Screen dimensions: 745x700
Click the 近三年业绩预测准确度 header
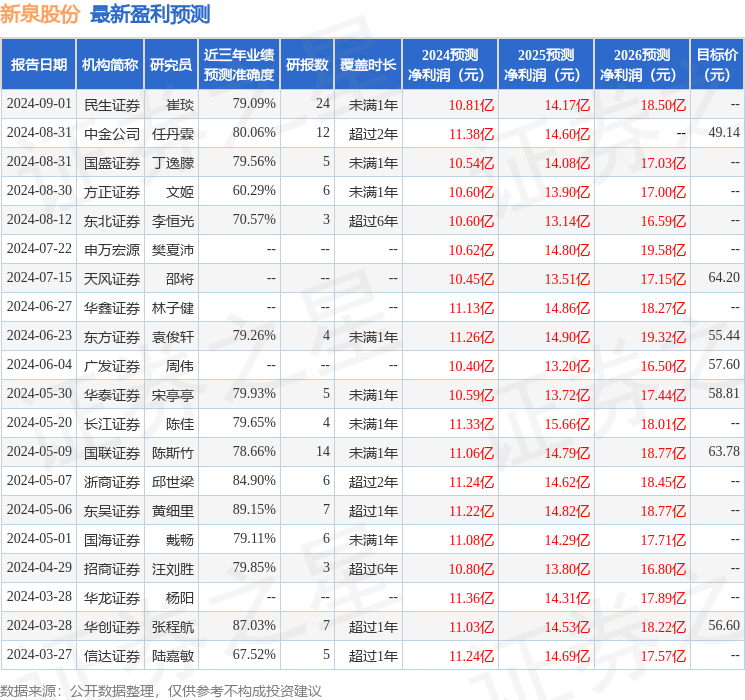coord(239,65)
